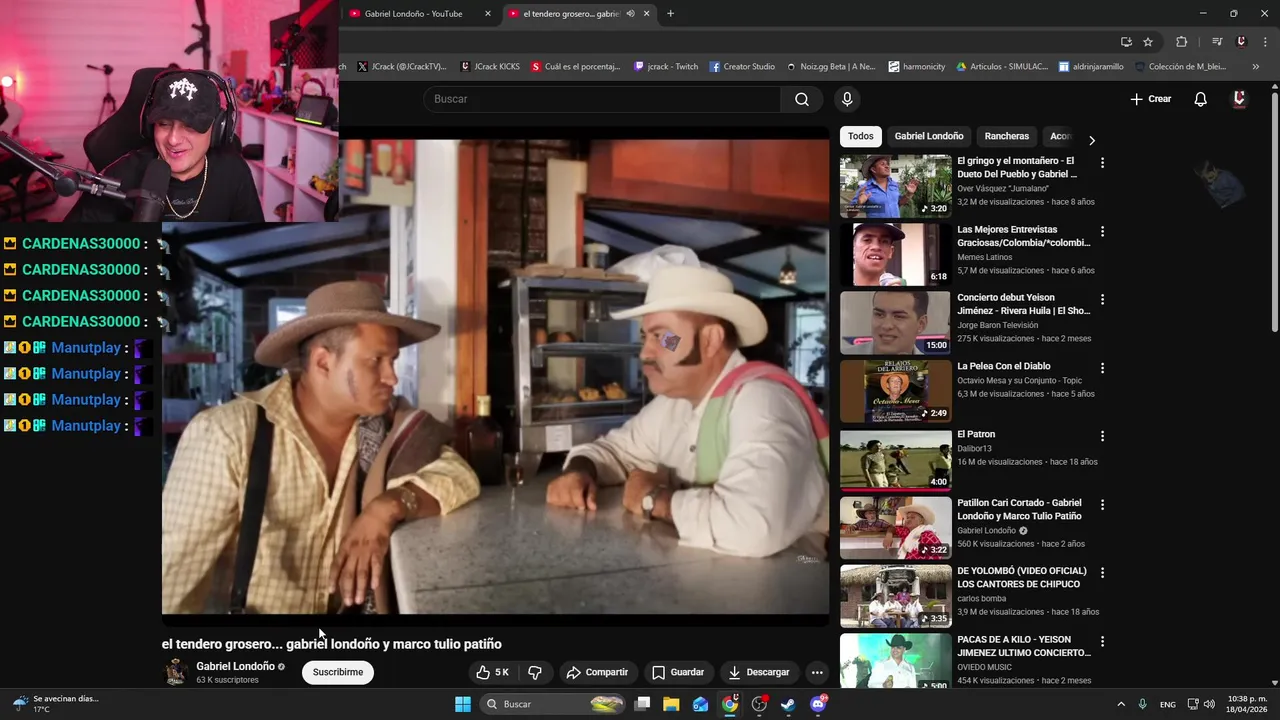Open Discord from the taskbar

818,704
